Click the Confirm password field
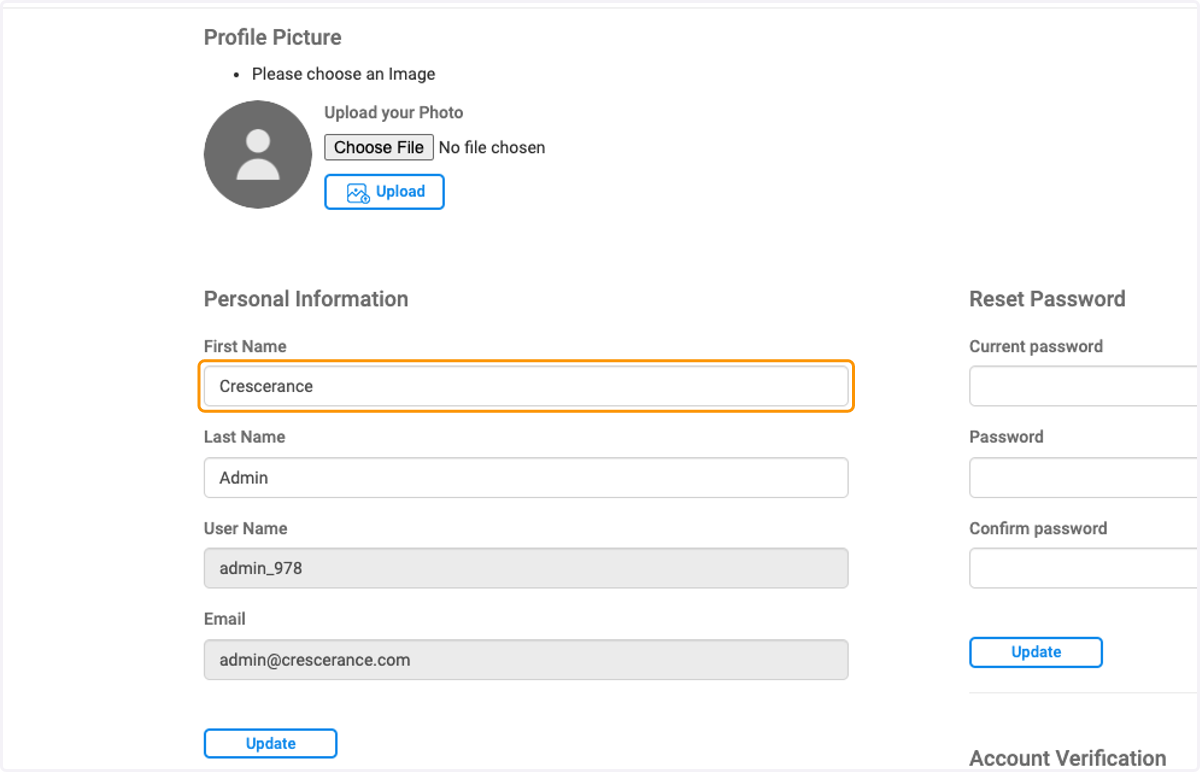1200x772 pixels. pyautogui.click(x=1084, y=568)
